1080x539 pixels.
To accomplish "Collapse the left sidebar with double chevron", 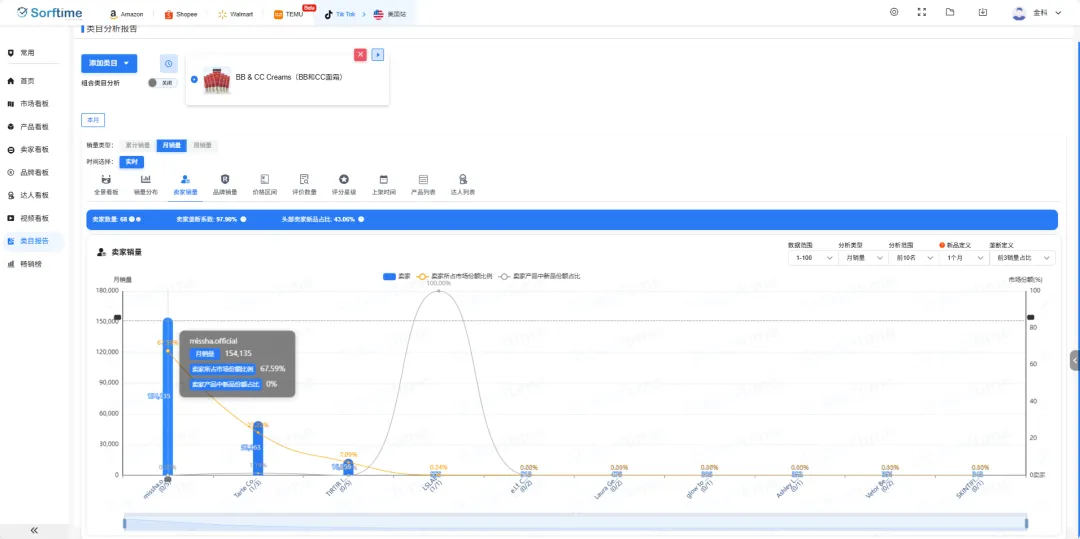I will [34, 530].
